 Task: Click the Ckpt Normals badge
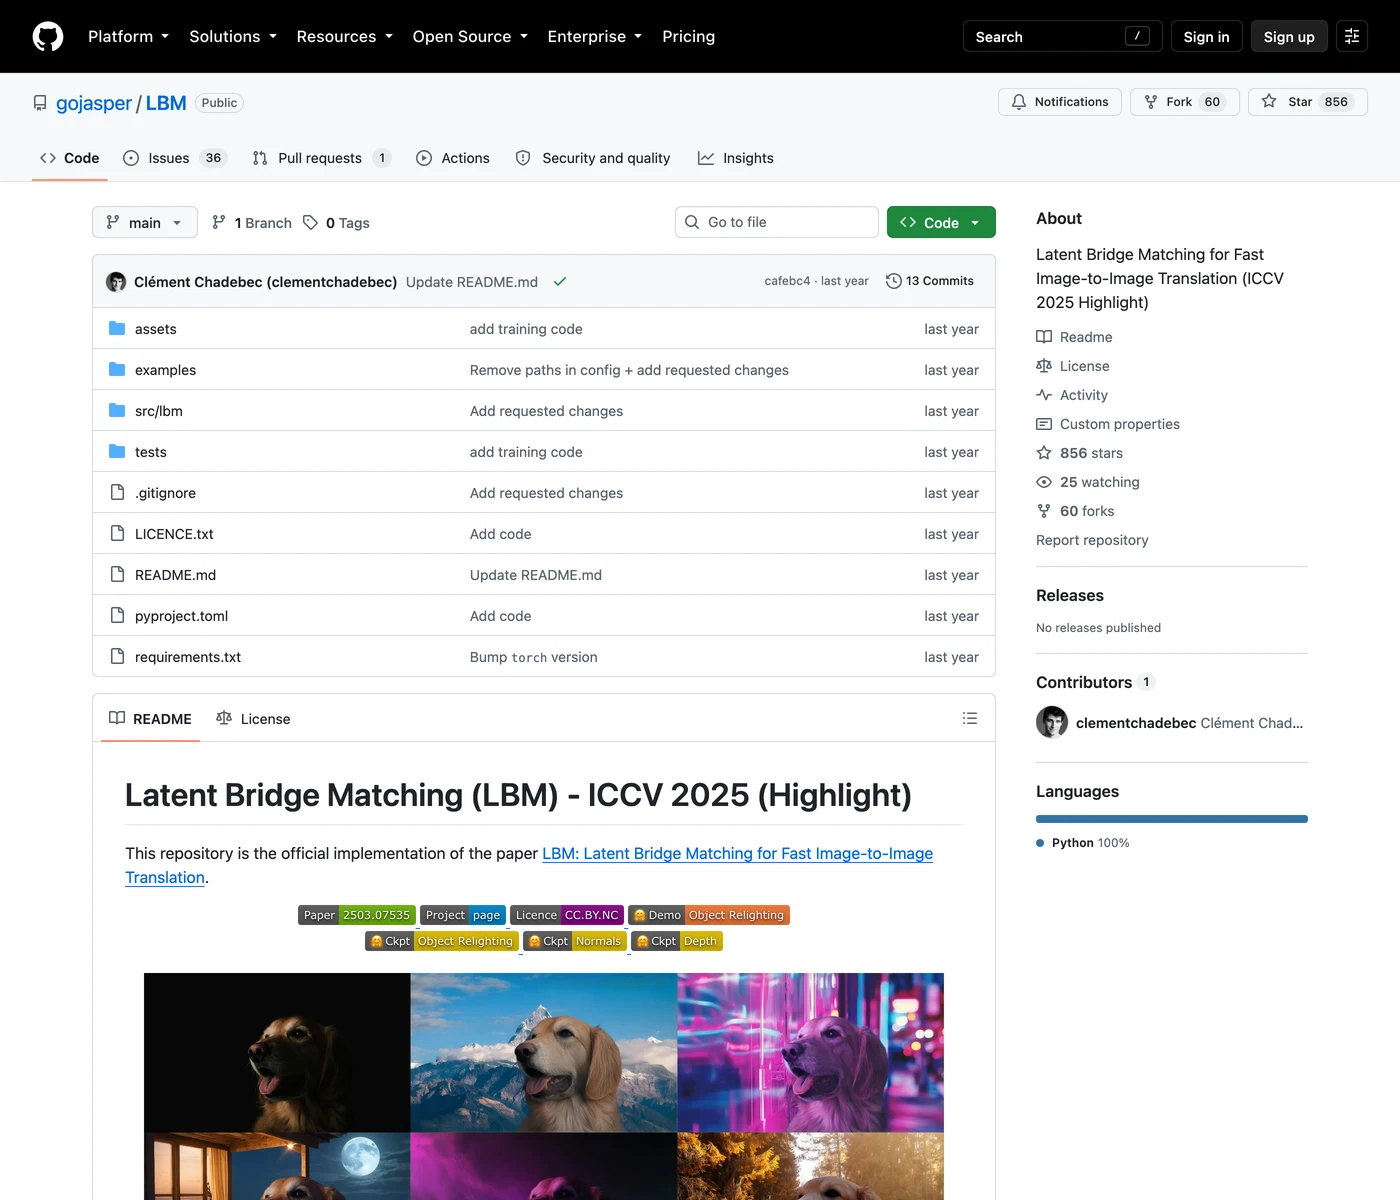coord(575,941)
